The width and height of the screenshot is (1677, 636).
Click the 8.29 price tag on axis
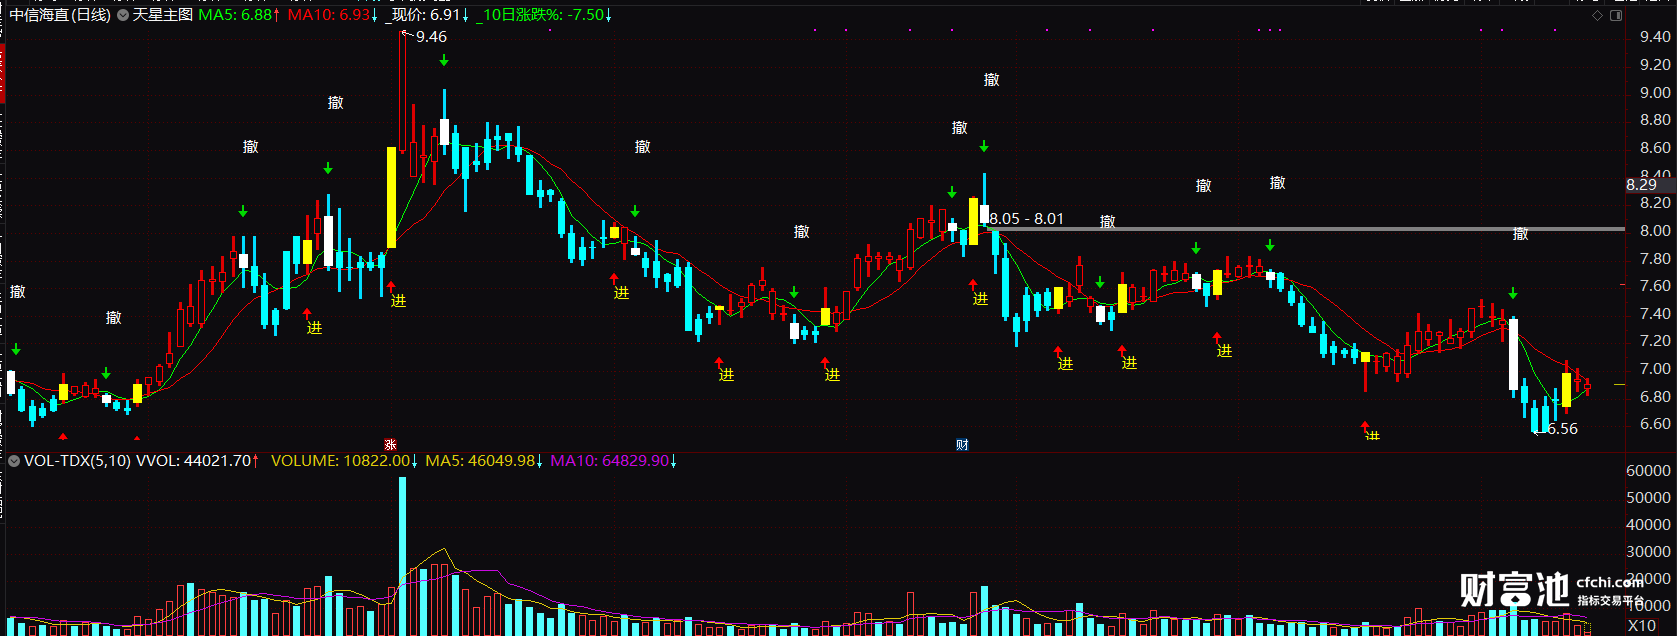coord(1641,185)
